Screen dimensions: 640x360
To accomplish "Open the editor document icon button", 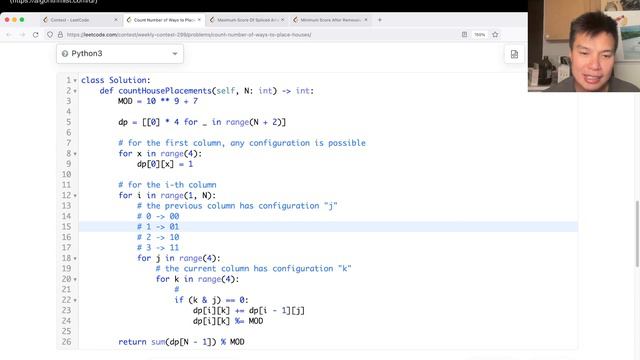I will coord(514,54).
